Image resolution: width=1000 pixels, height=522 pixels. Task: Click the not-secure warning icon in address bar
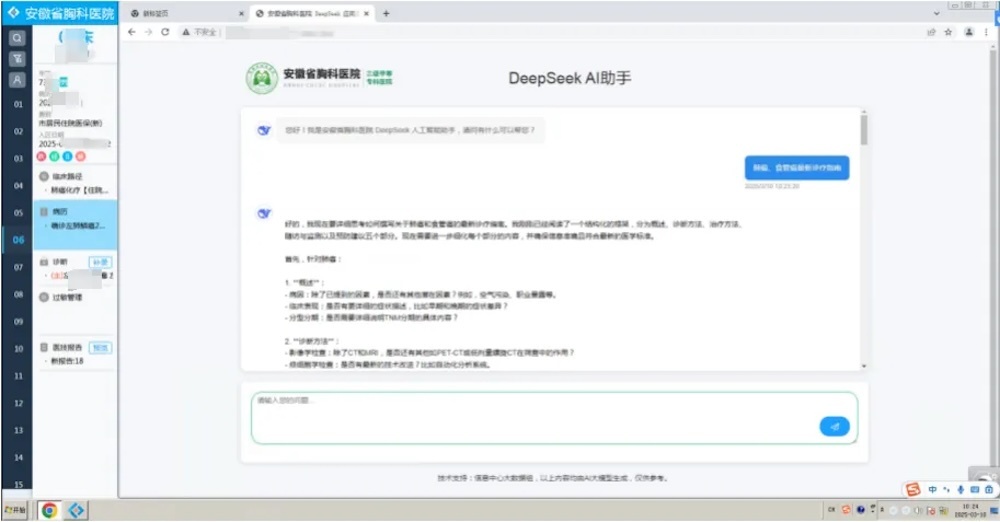click(186, 32)
